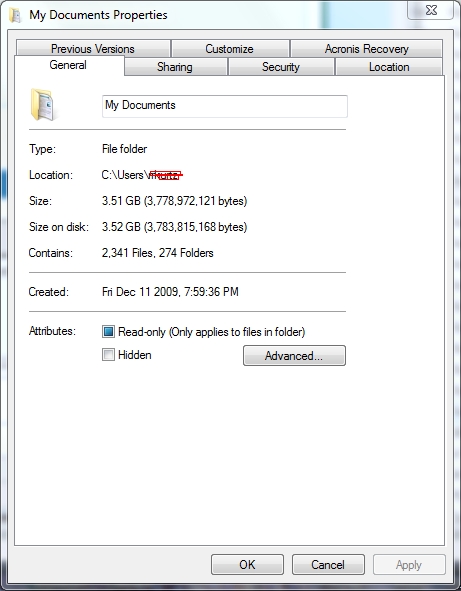Click the greyed-out Apply button
This screenshot has width=461, height=591.
tap(409, 564)
